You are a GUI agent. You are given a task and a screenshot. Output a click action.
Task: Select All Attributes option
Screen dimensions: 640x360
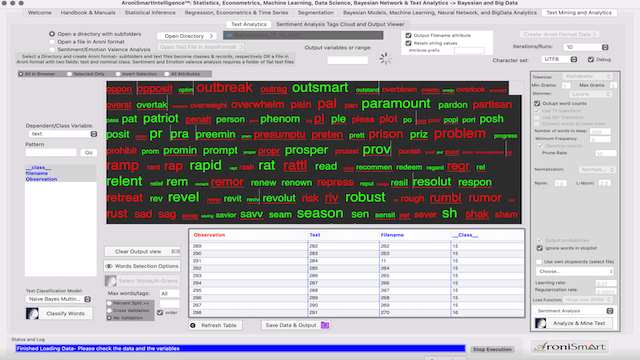click(167, 74)
